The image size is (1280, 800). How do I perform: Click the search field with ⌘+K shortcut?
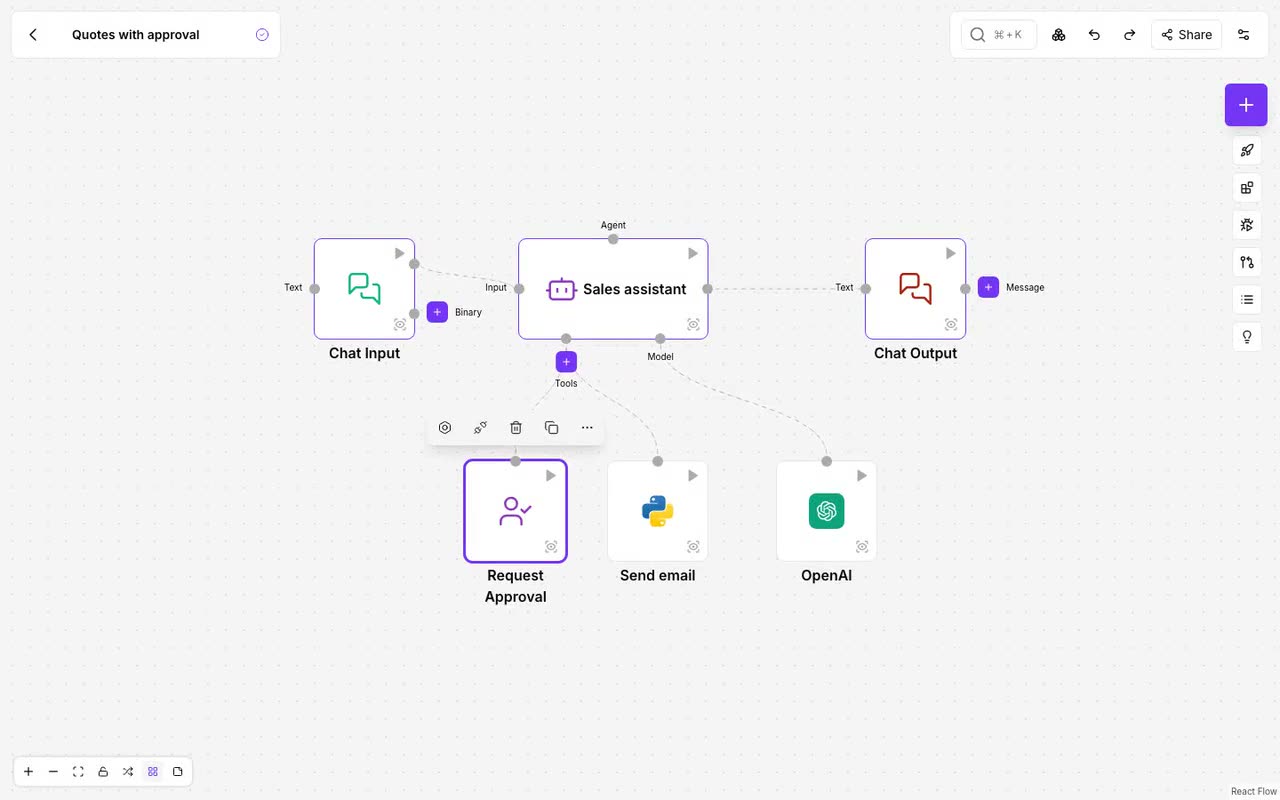(999, 35)
